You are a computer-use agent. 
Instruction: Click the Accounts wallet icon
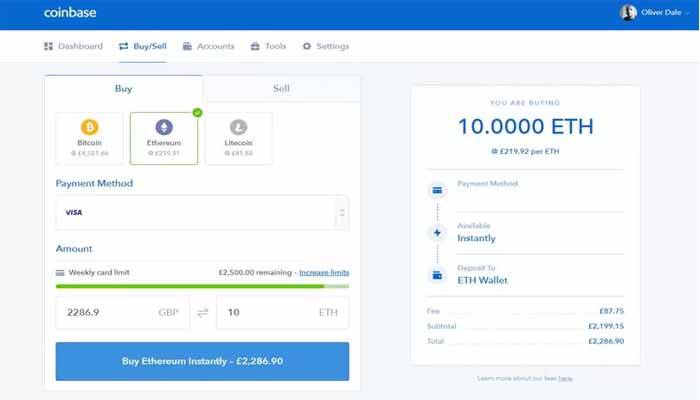click(x=187, y=46)
